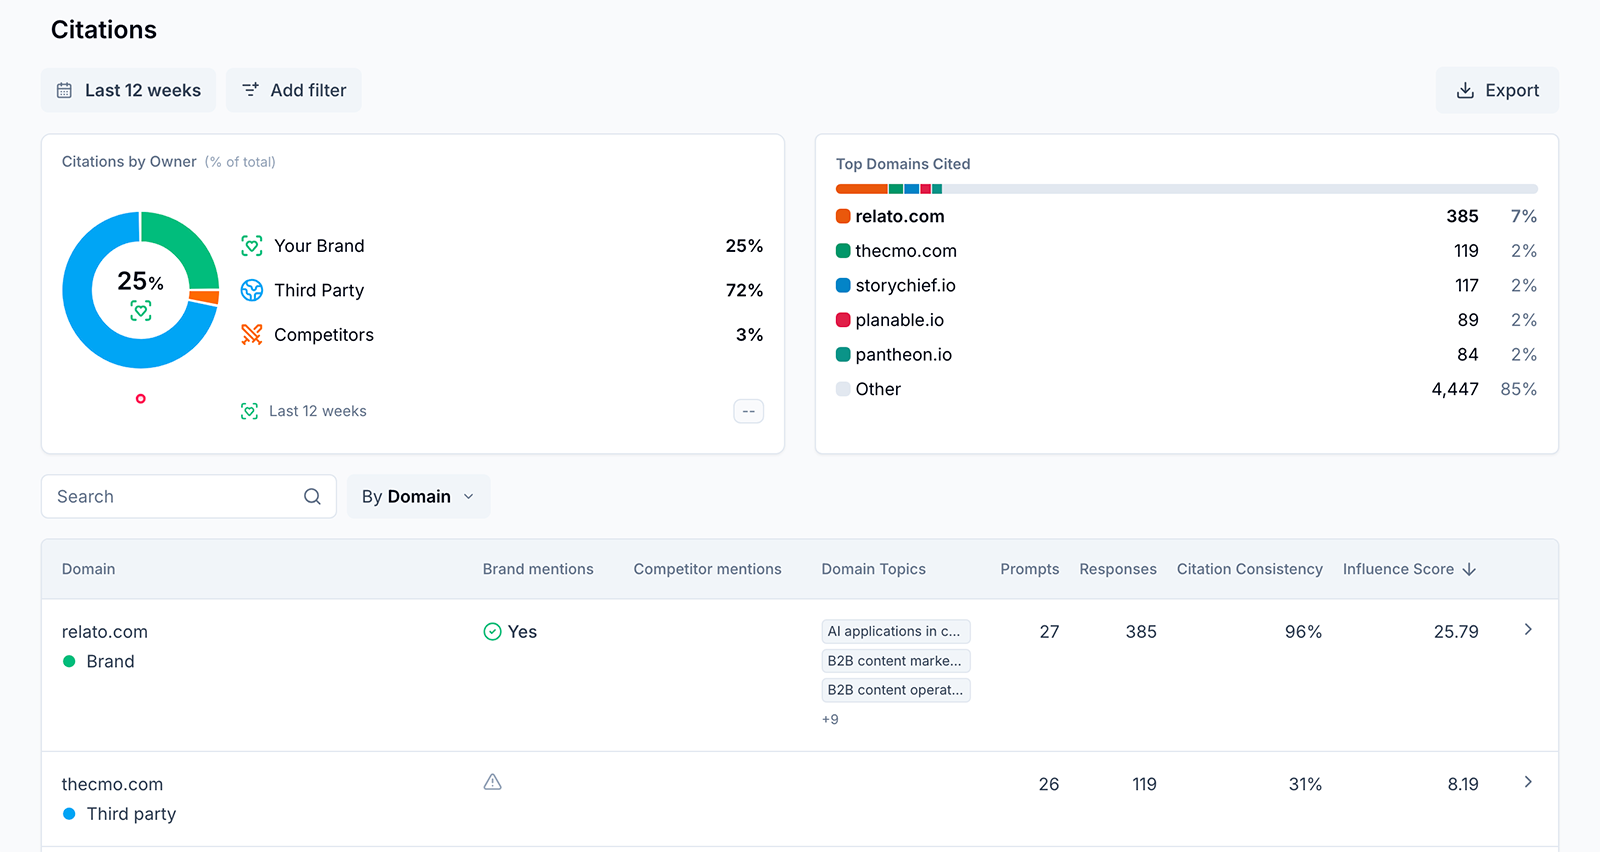Click the orange relato.com color swatch
The height and width of the screenshot is (852, 1600).
point(843,216)
